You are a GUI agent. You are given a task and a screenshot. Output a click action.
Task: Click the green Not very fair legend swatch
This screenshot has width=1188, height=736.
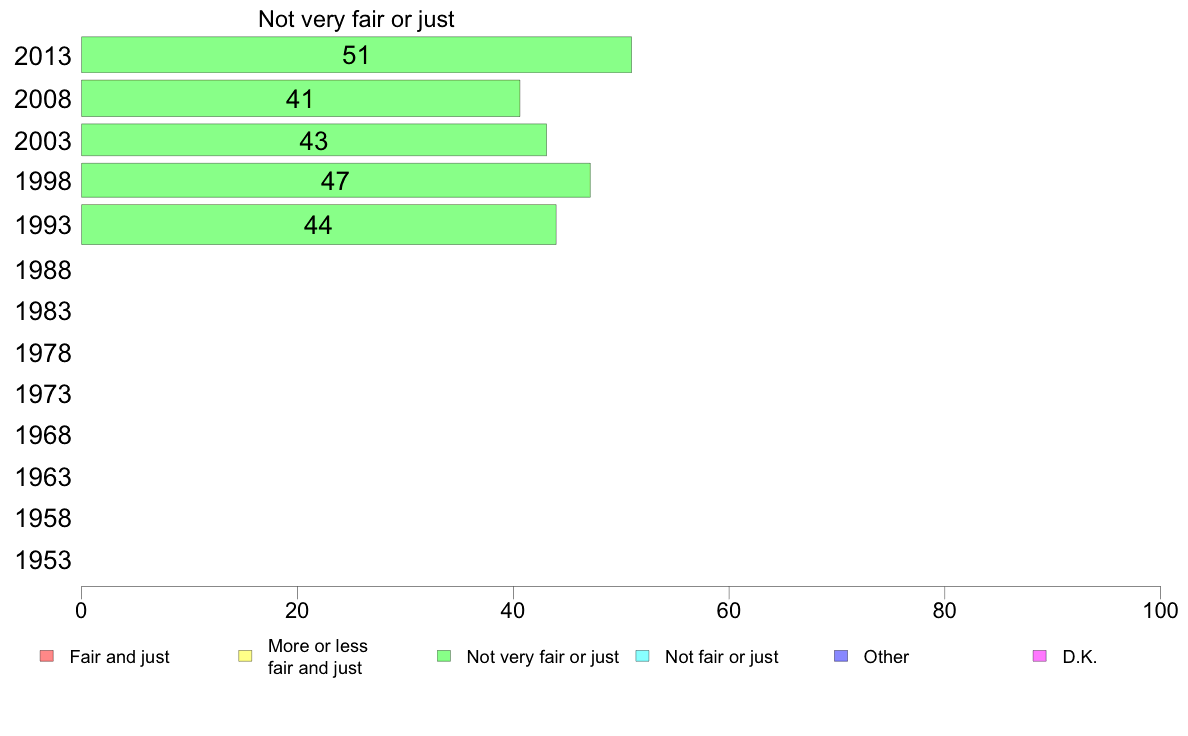(x=444, y=656)
